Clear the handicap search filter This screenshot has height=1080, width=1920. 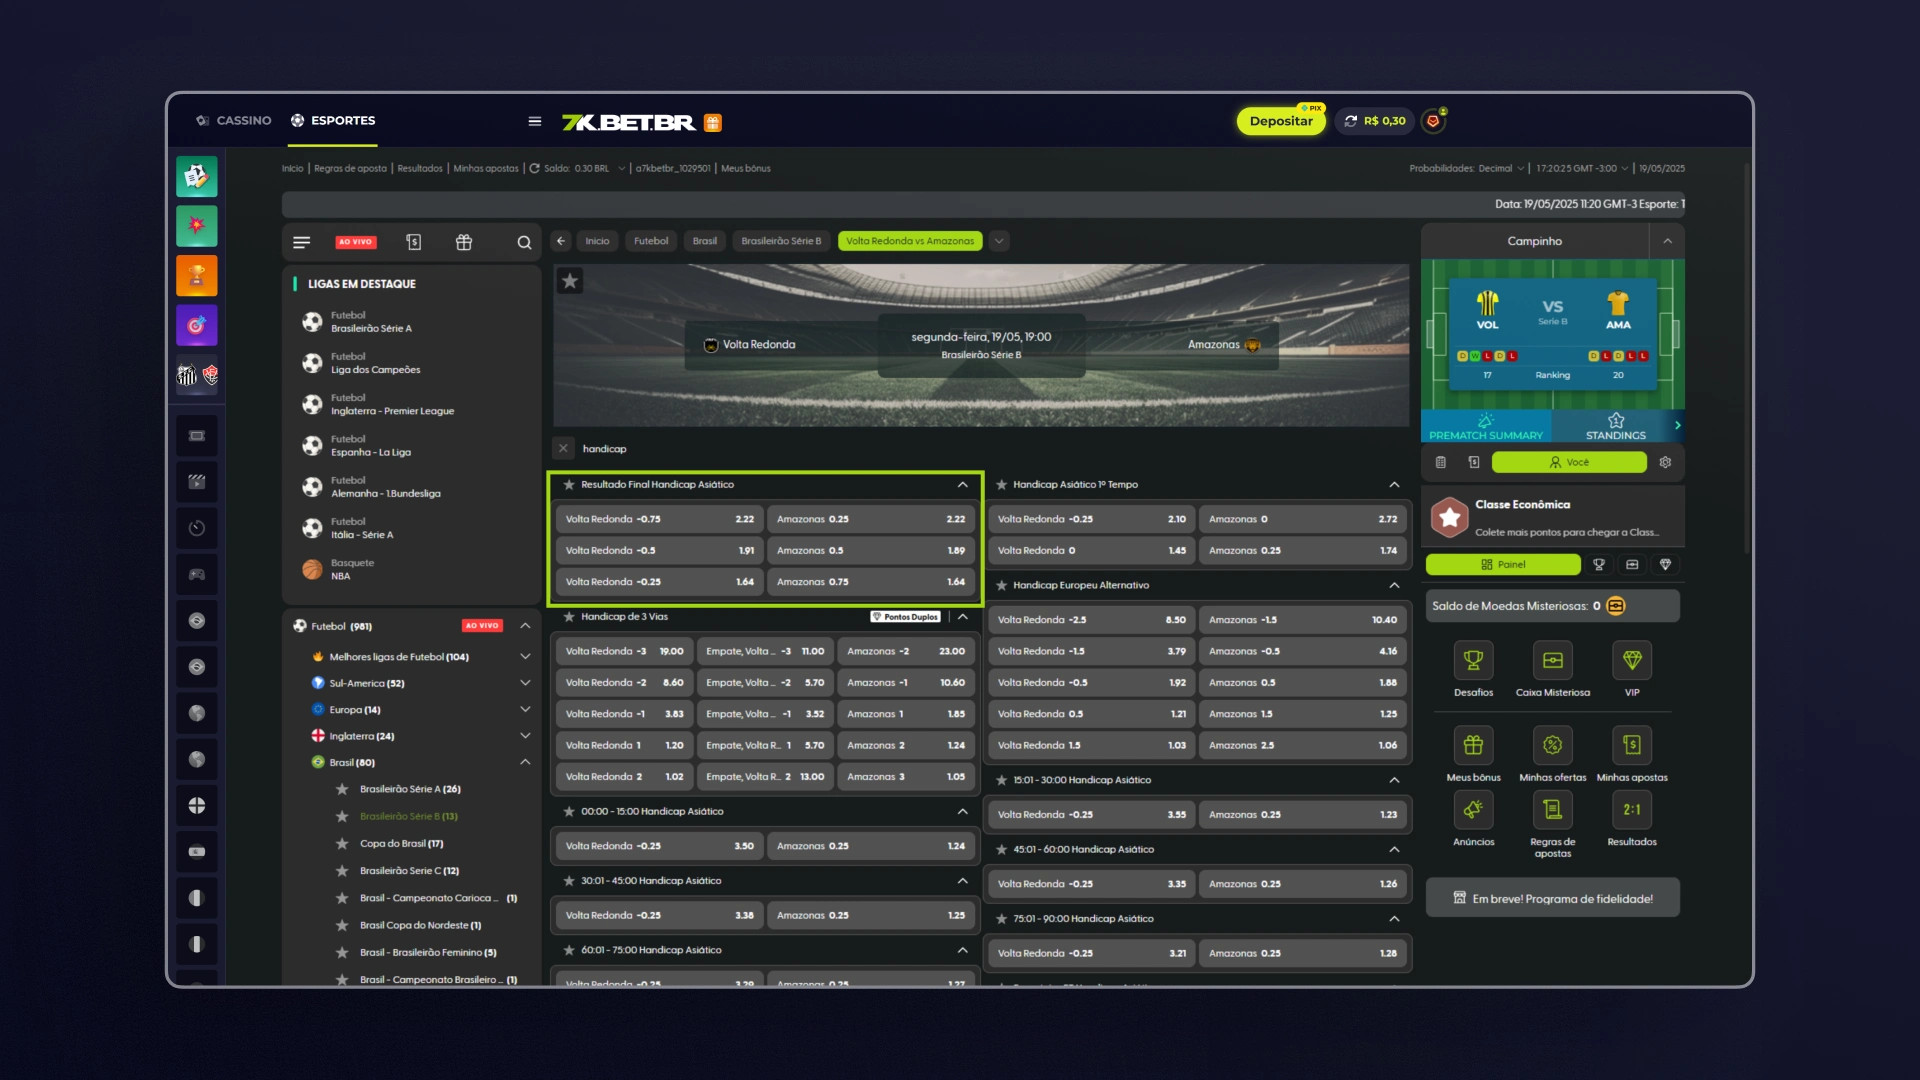click(563, 449)
